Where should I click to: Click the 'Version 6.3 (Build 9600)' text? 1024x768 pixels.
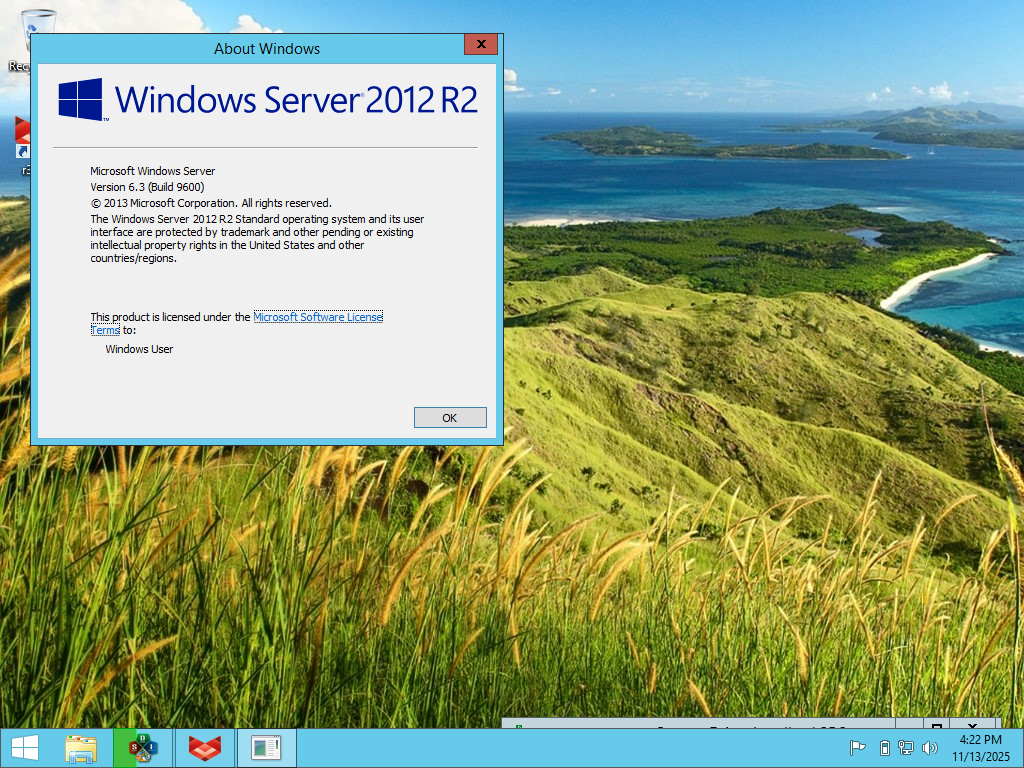point(147,187)
